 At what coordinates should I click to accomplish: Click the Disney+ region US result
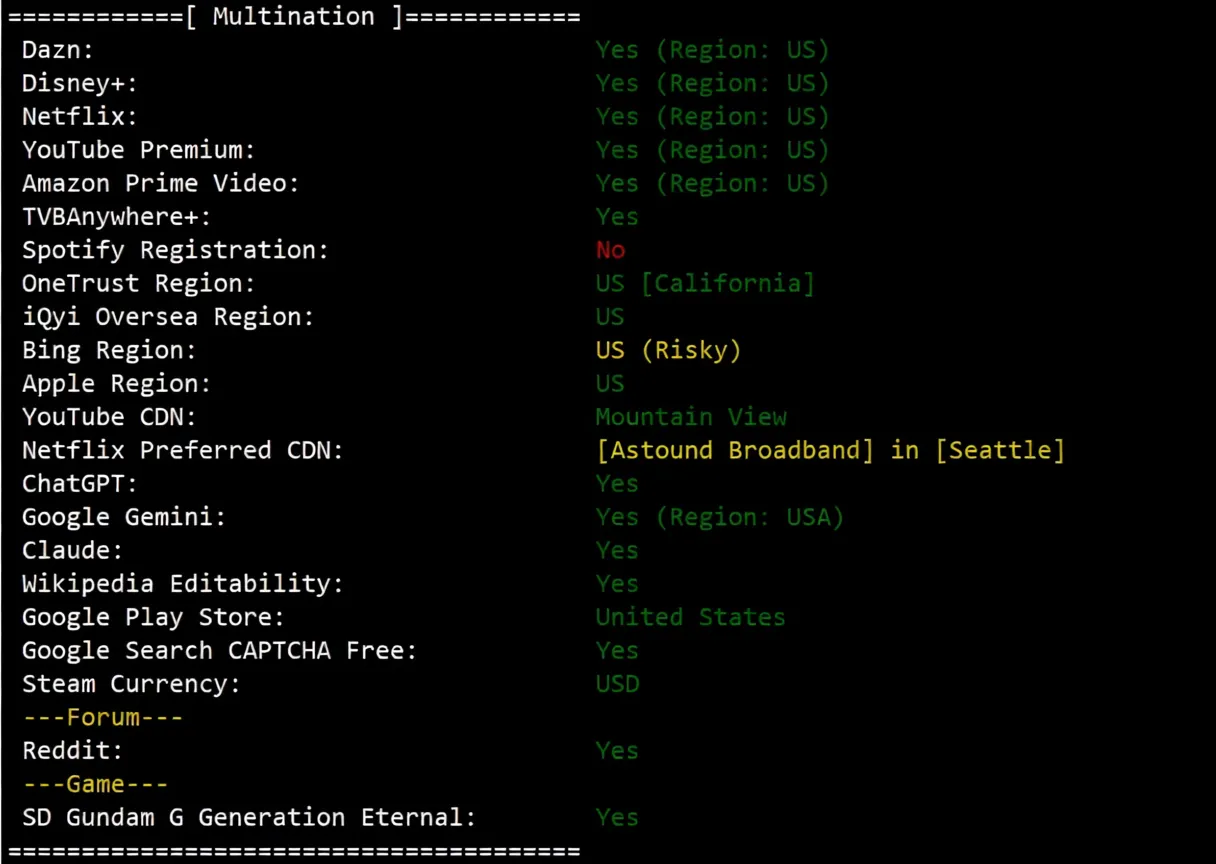[x=712, y=83]
